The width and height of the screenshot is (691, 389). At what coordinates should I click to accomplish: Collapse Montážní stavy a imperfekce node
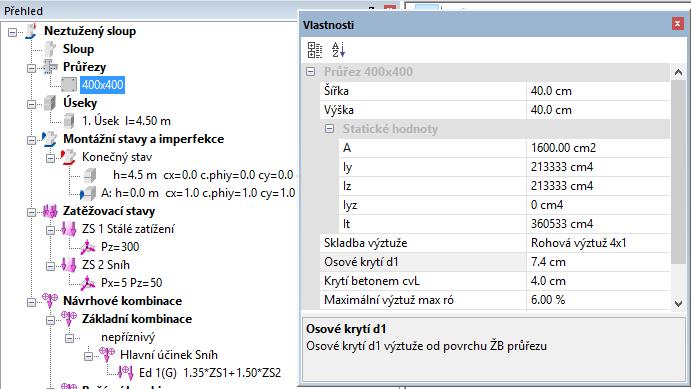(x=31, y=140)
